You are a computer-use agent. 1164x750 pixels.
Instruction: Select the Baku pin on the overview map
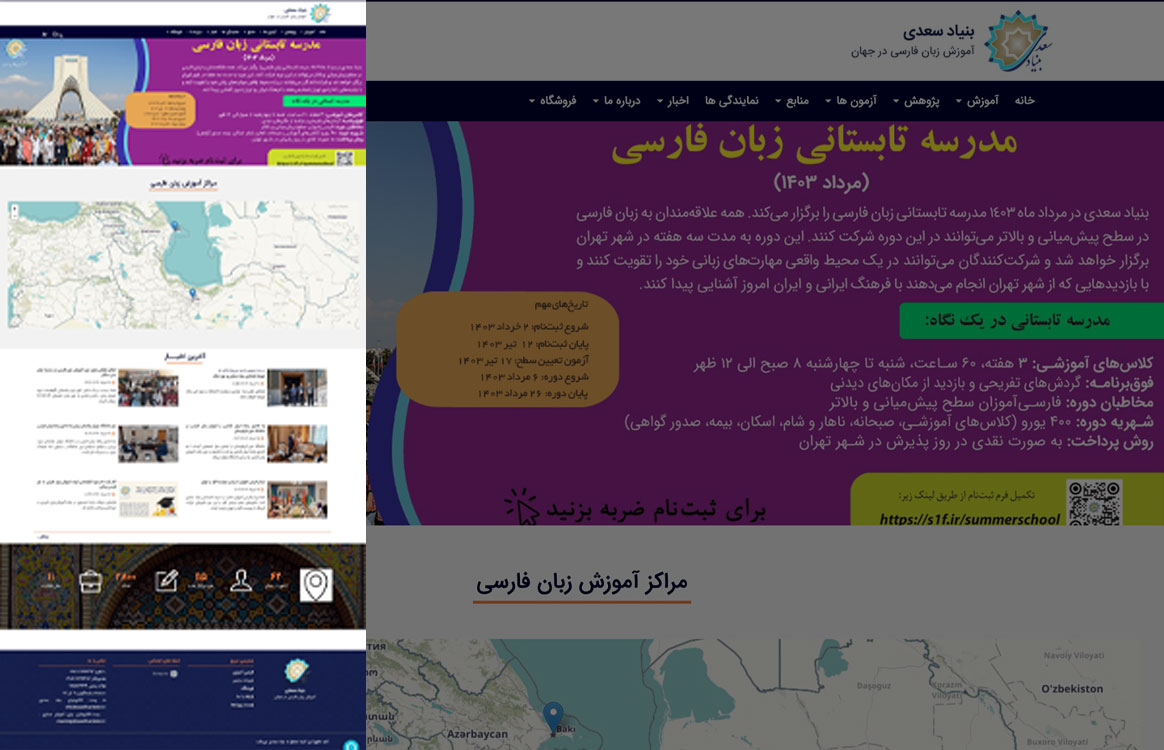coord(174,225)
